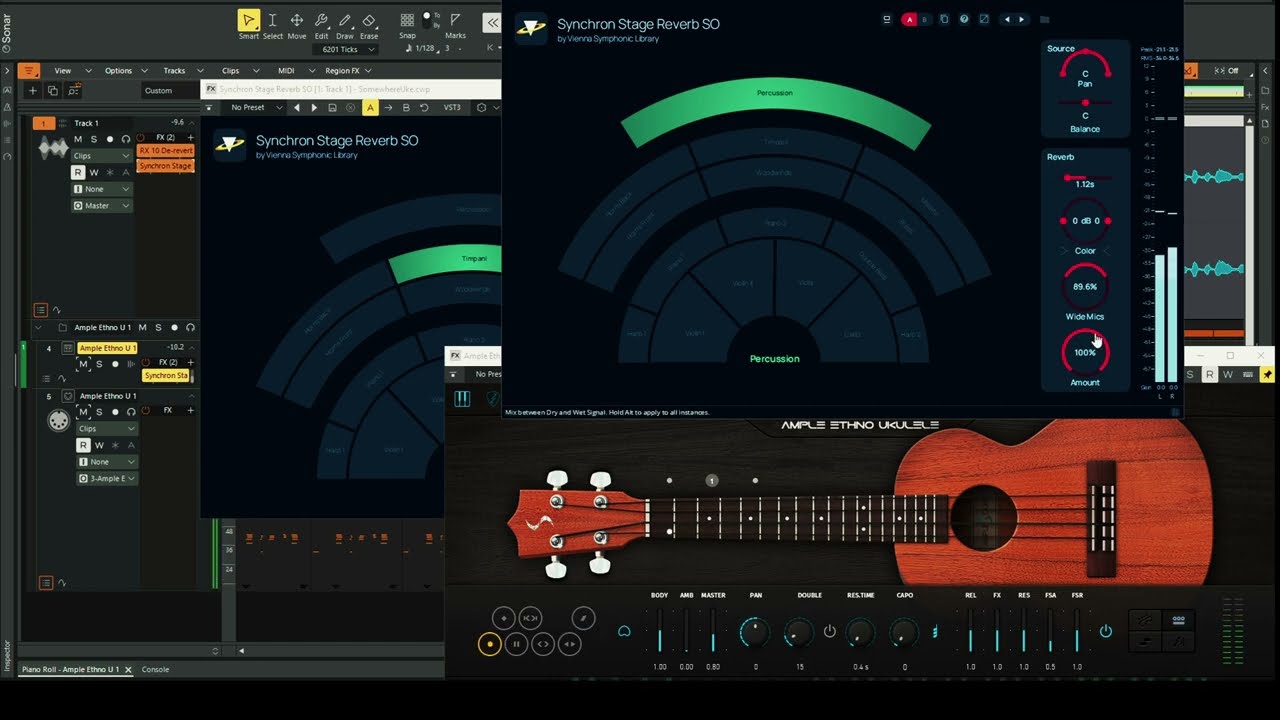Solo Track 1
1280x720 pixels.
(x=94, y=139)
